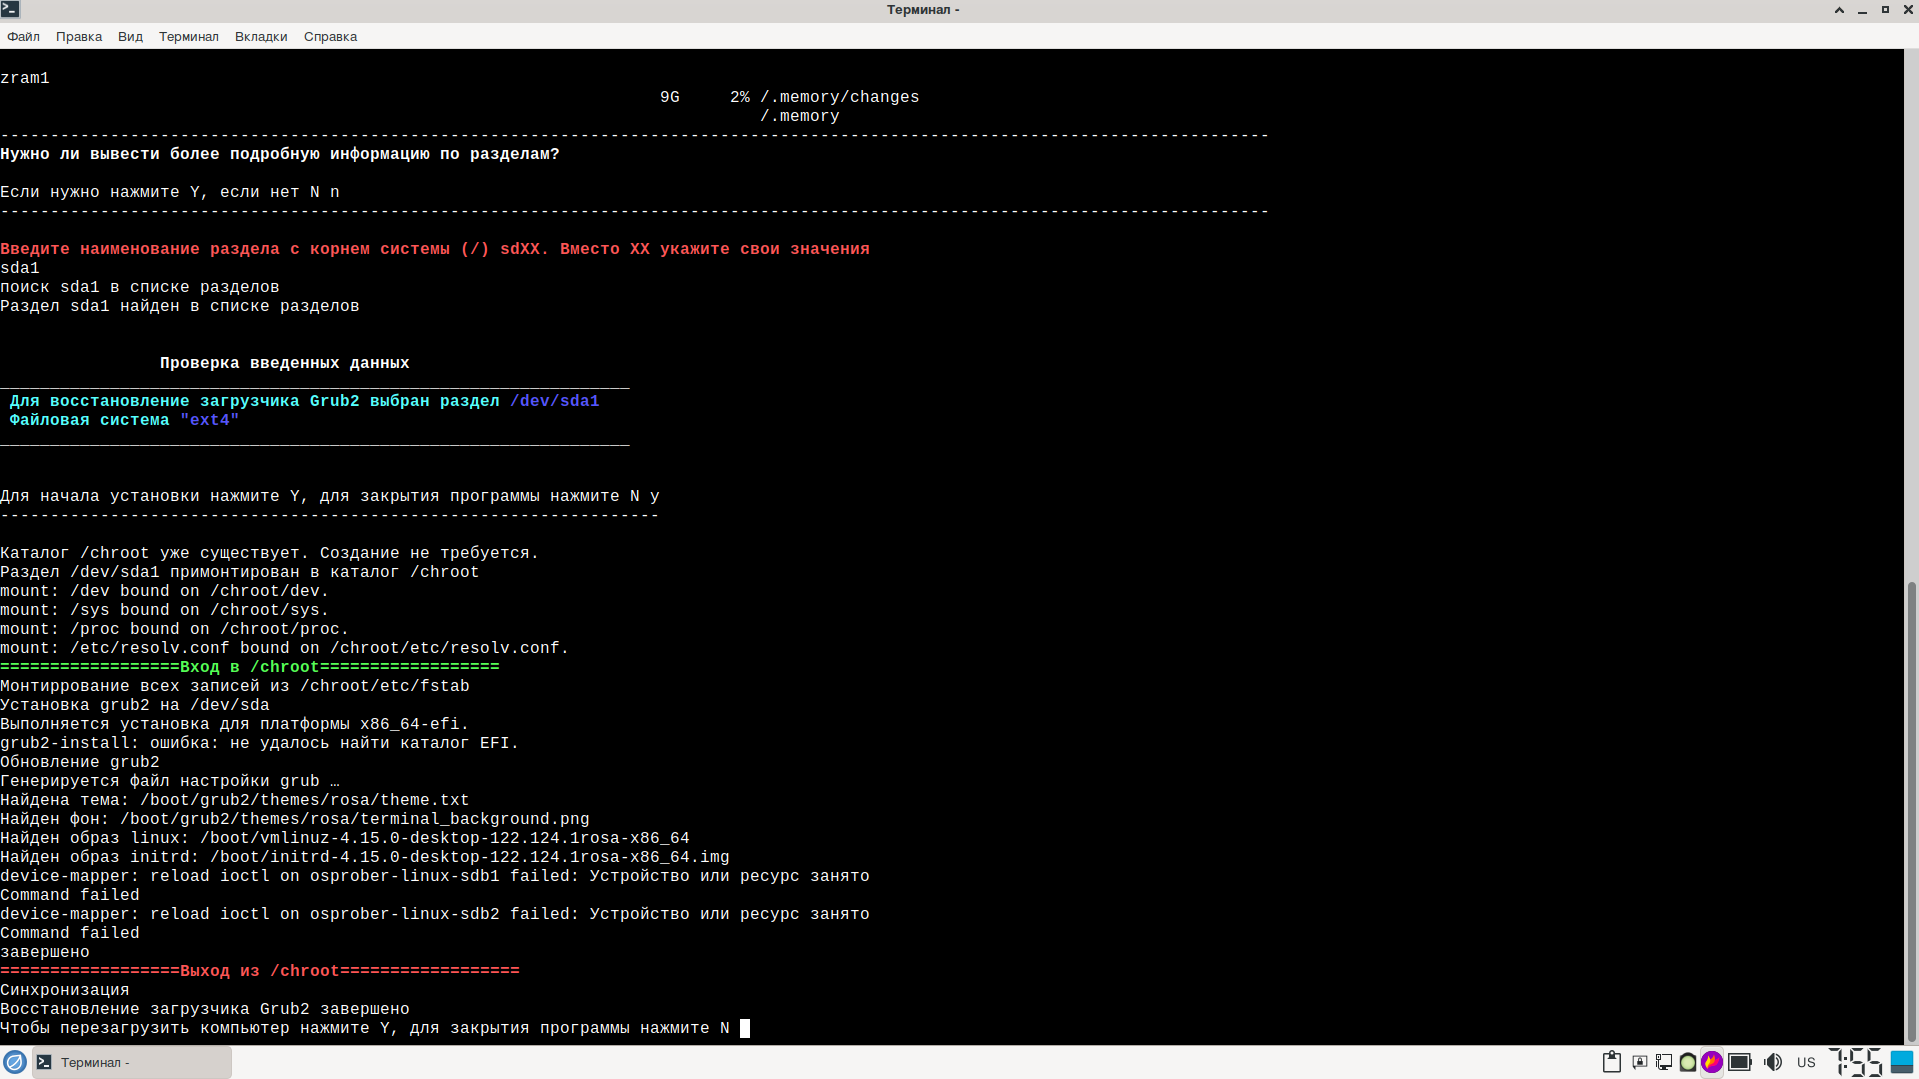
Task: Click the path "/.memory/changes"
Action: click(840, 97)
